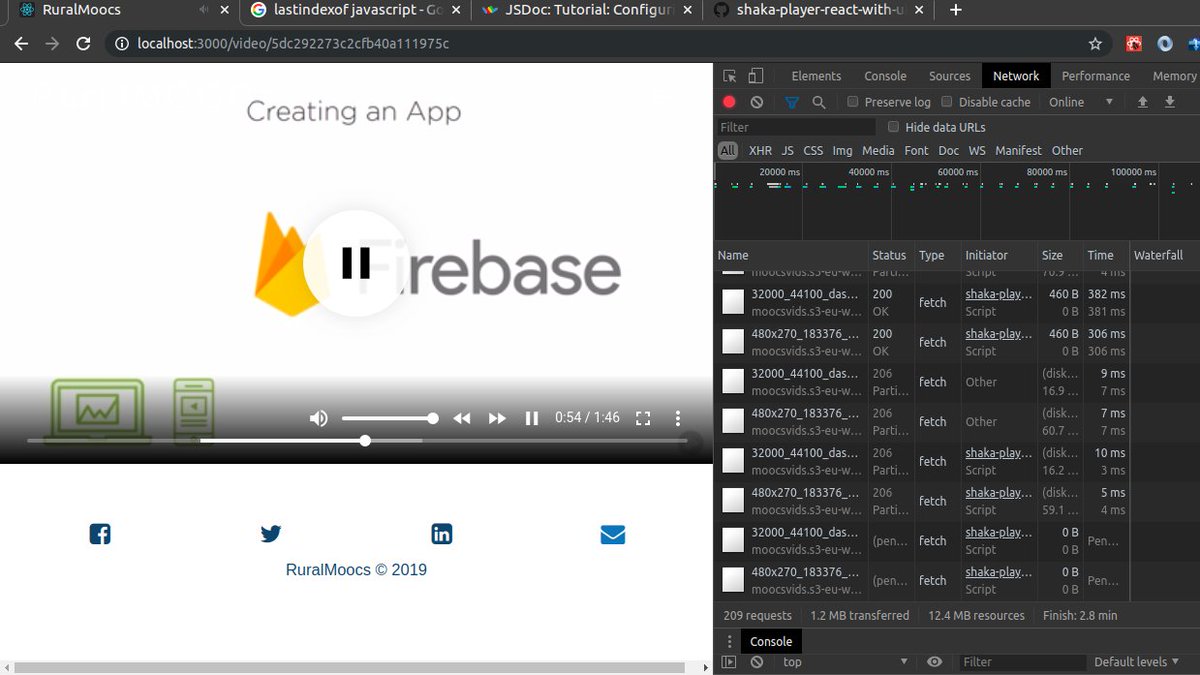
Task: Stop network recording red button
Action: pyautogui.click(x=729, y=102)
